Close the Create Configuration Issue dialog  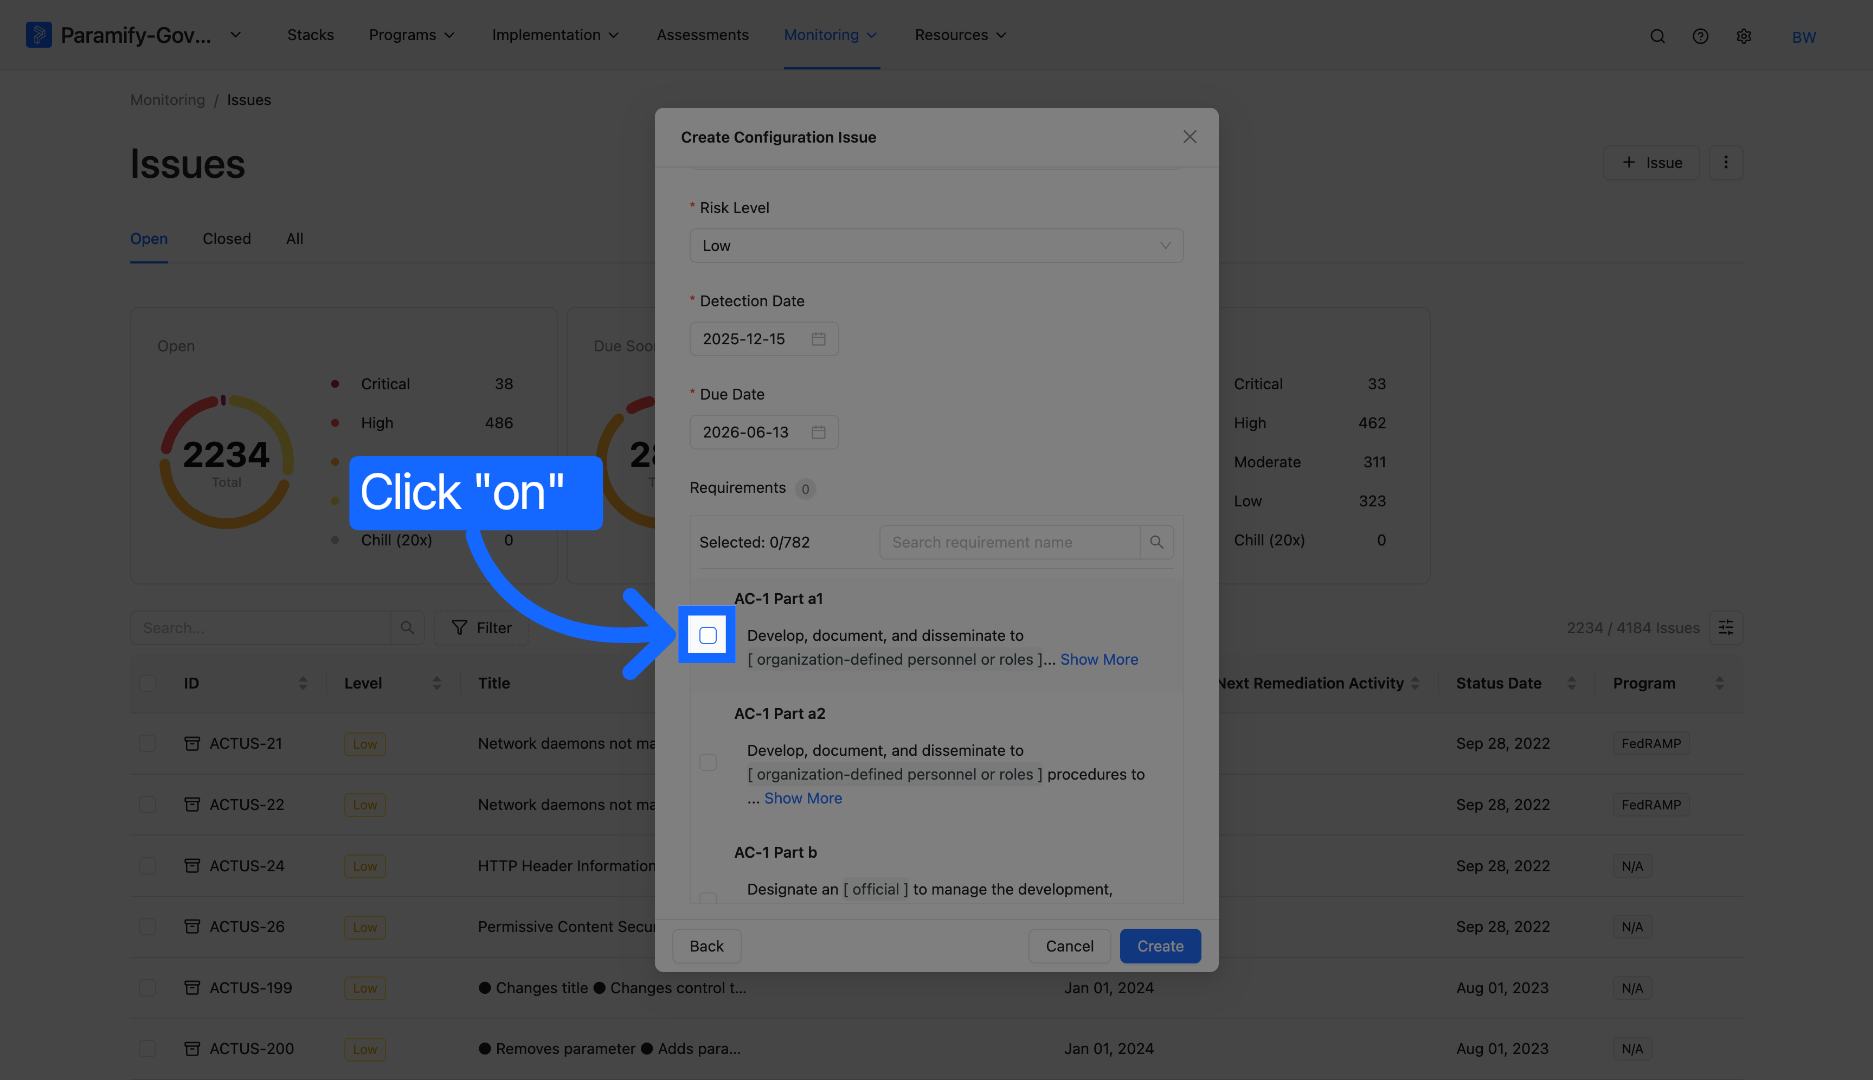point(1190,137)
